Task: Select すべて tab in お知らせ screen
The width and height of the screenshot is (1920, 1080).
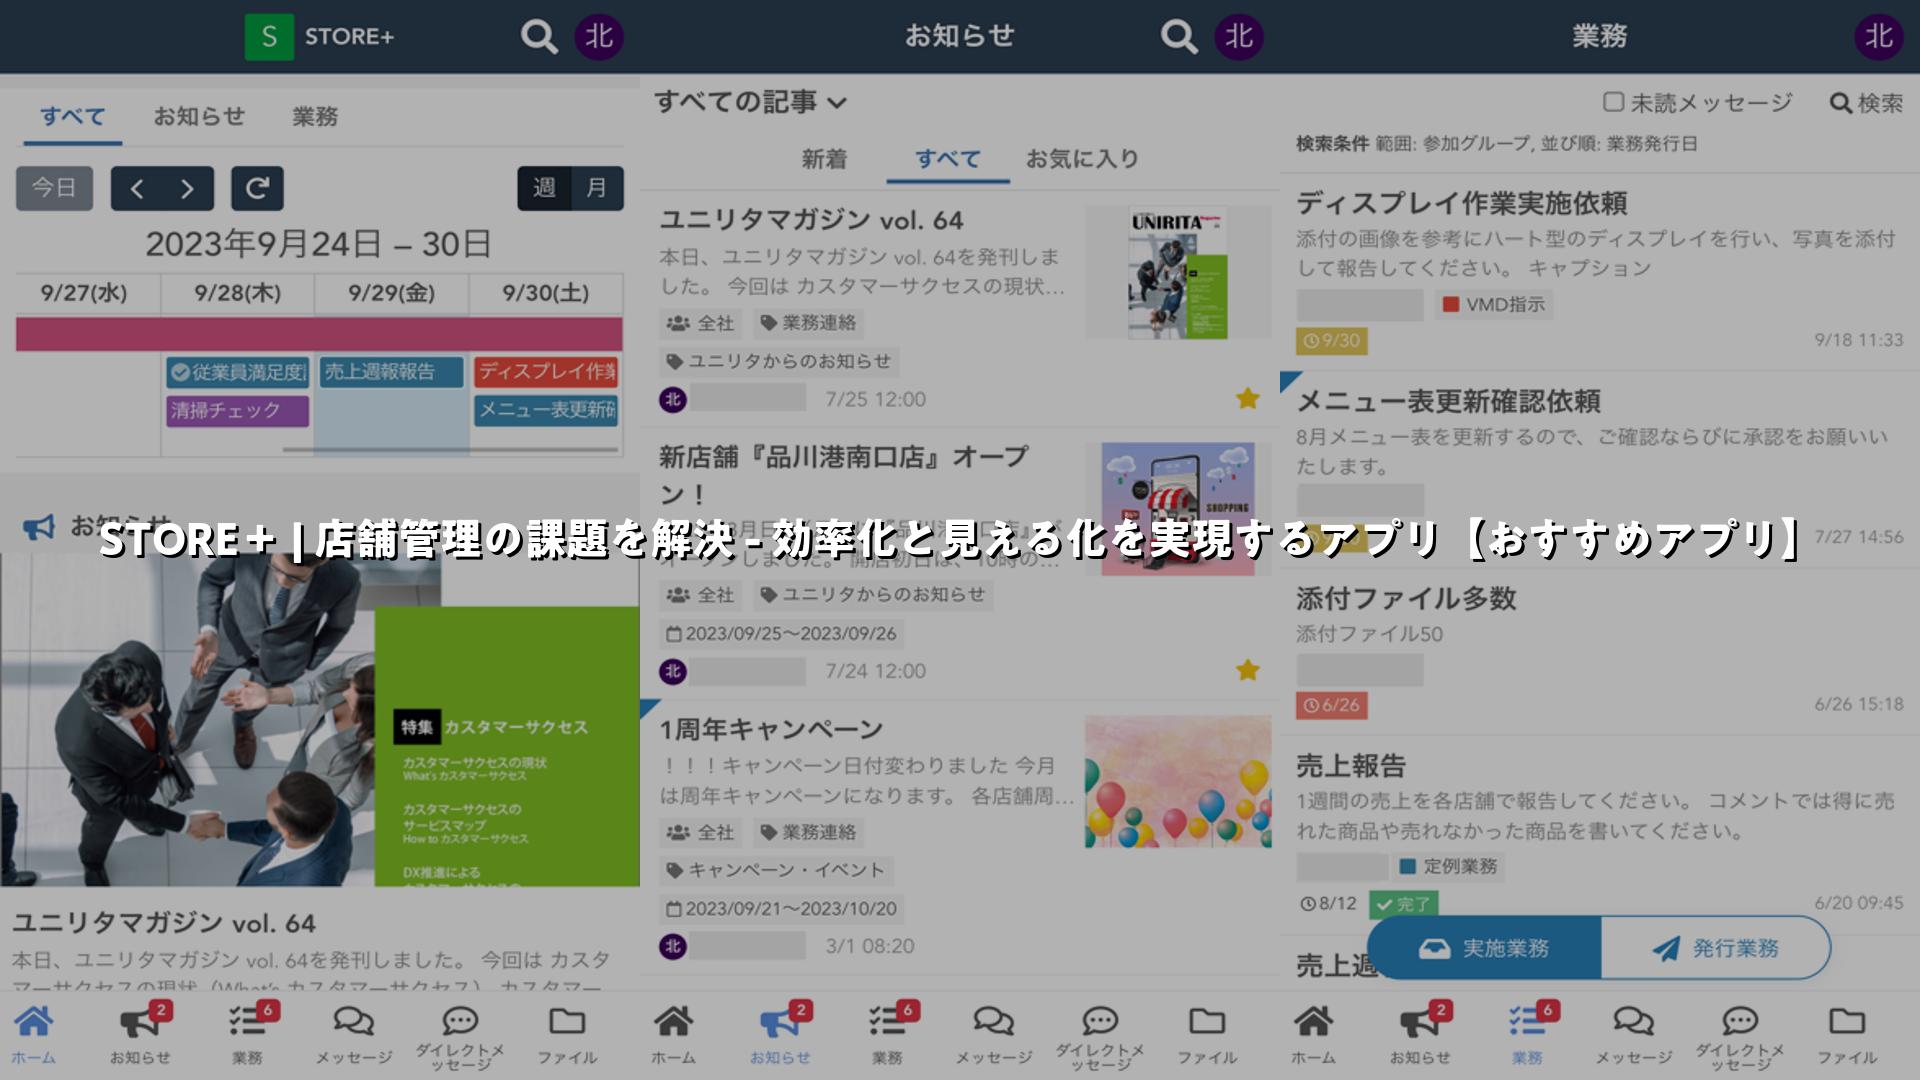Action: [x=948, y=159]
